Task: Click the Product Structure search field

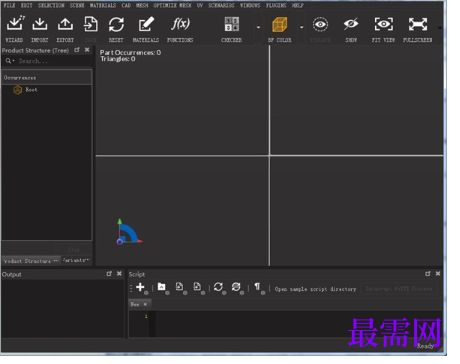Action: pos(53,61)
